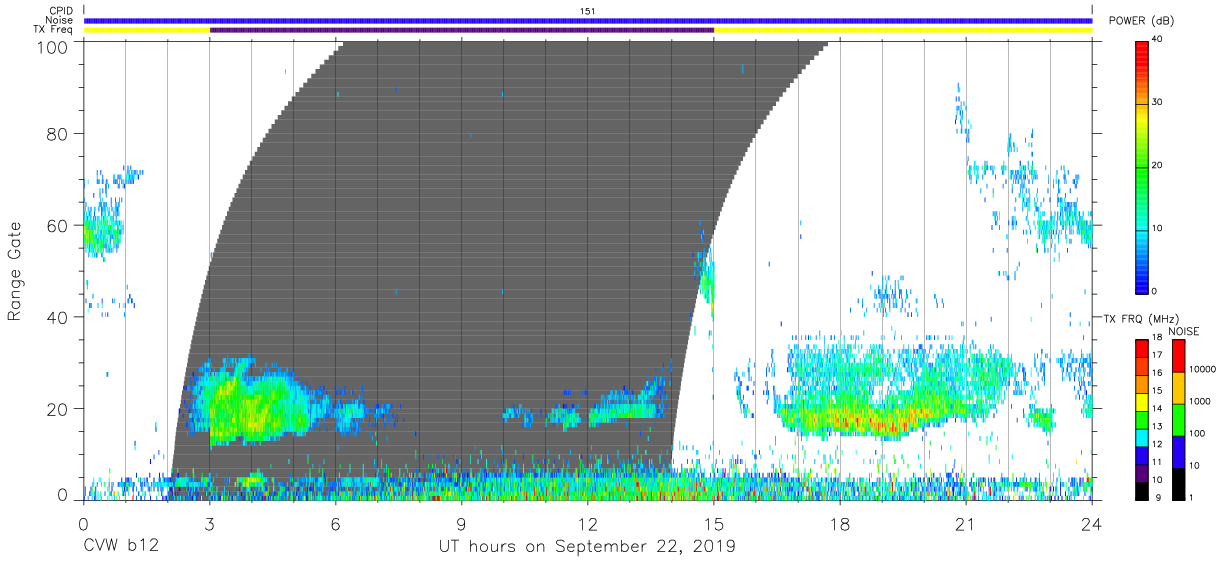
Task: Click the 24 hour tick on the UT axis
Action: 1092,522
